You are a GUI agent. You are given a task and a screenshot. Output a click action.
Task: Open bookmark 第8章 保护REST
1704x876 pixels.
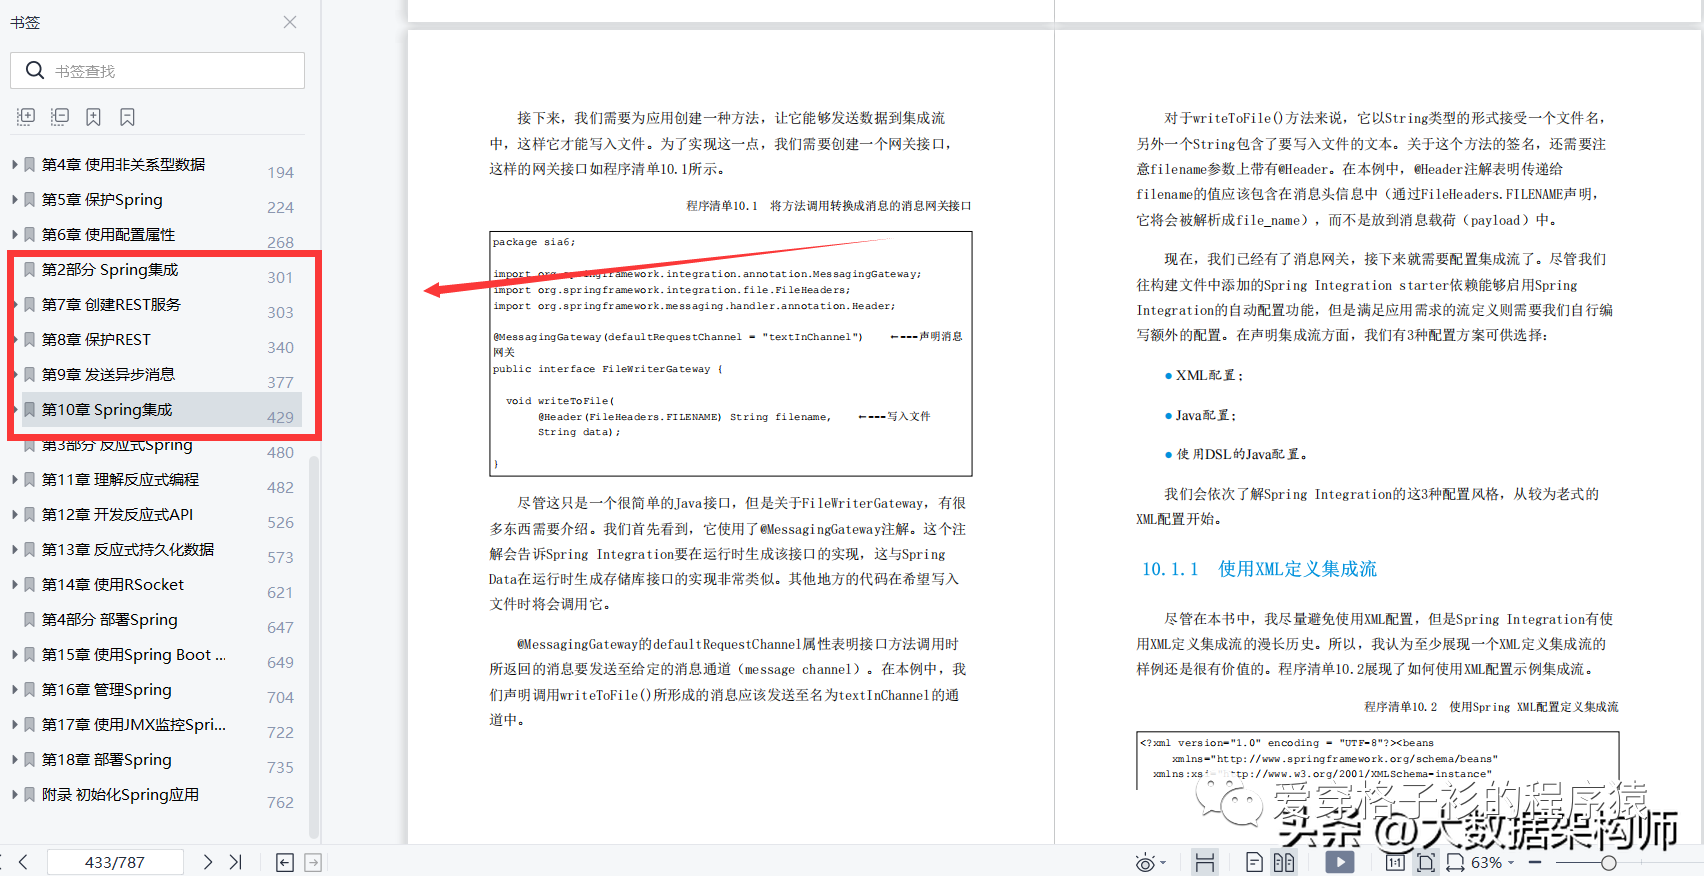[96, 339]
